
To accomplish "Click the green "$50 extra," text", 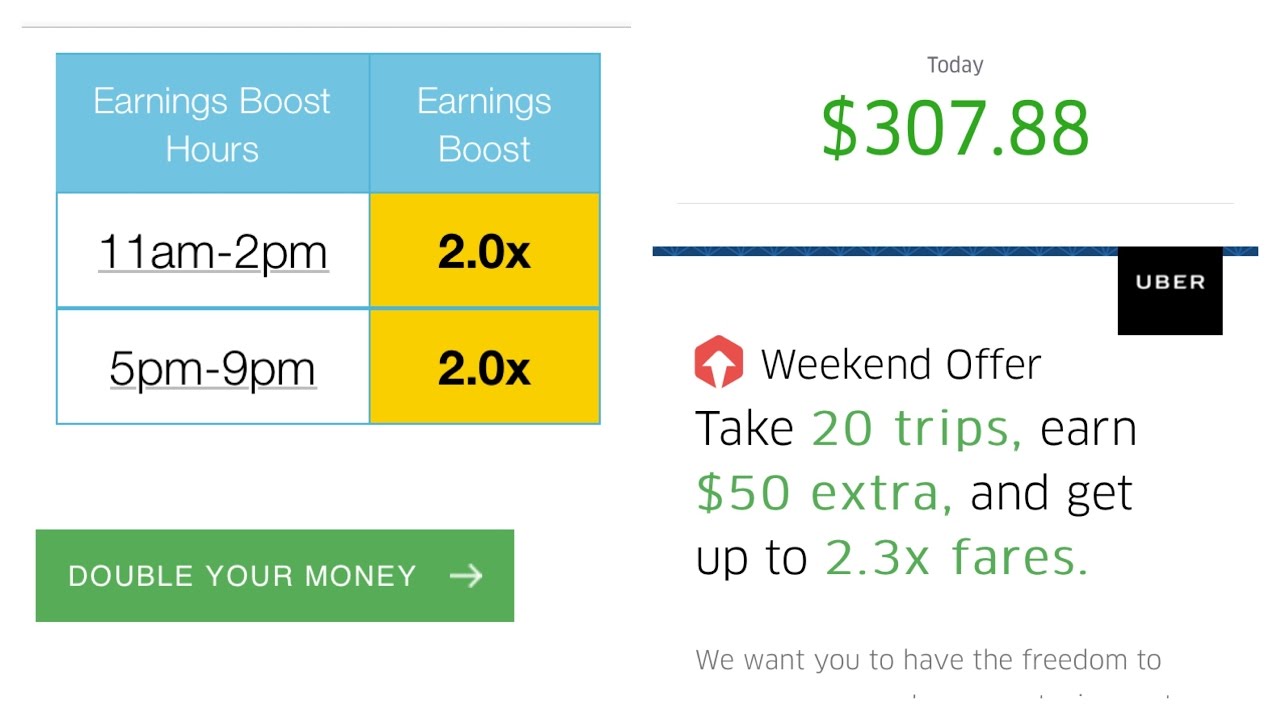I will click(823, 493).
